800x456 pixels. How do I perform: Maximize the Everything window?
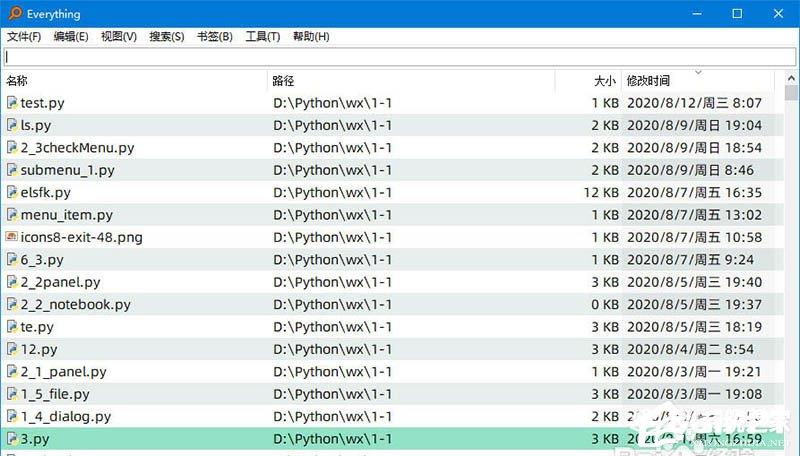737,14
